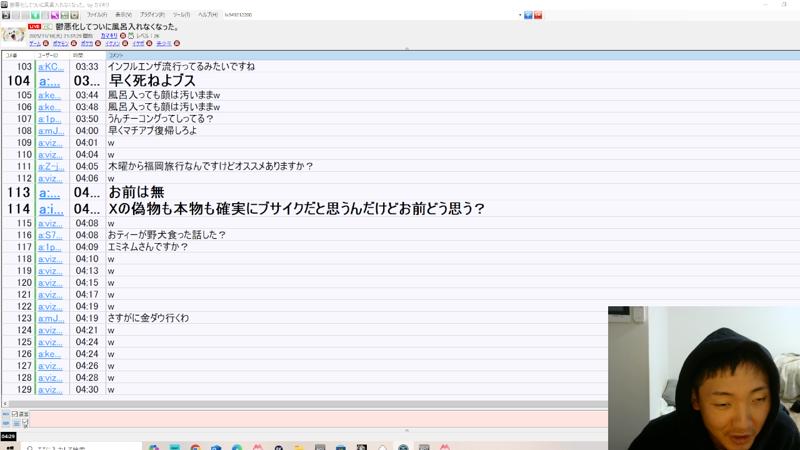Click the webcam overlay of the streamer
Image resolution: width=800 pixels, height=450 pixels.
(704, 378)
